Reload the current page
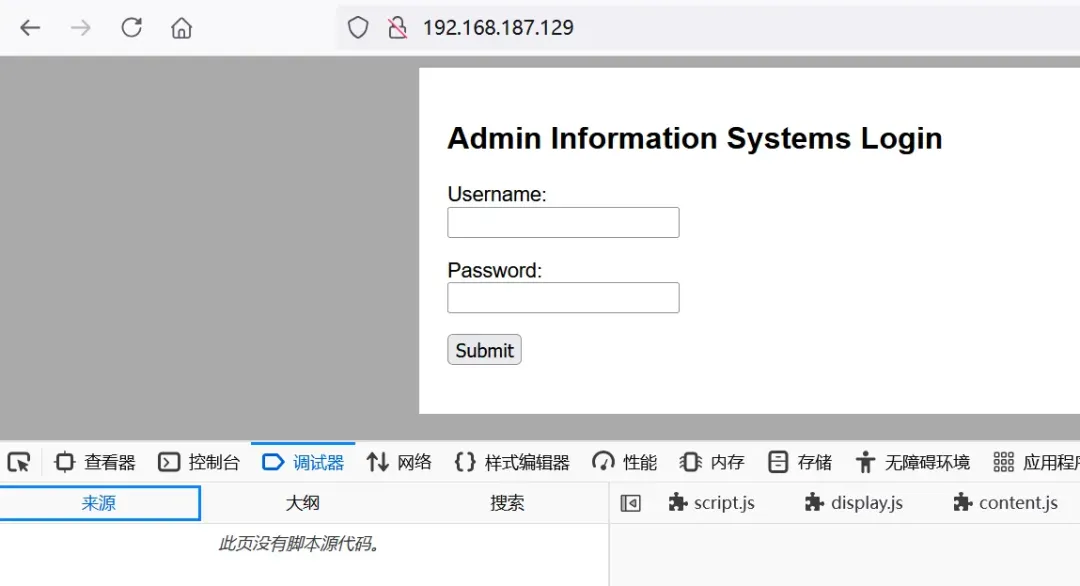The width and height of the screenshot is (1080, 586). pos(131,27)
